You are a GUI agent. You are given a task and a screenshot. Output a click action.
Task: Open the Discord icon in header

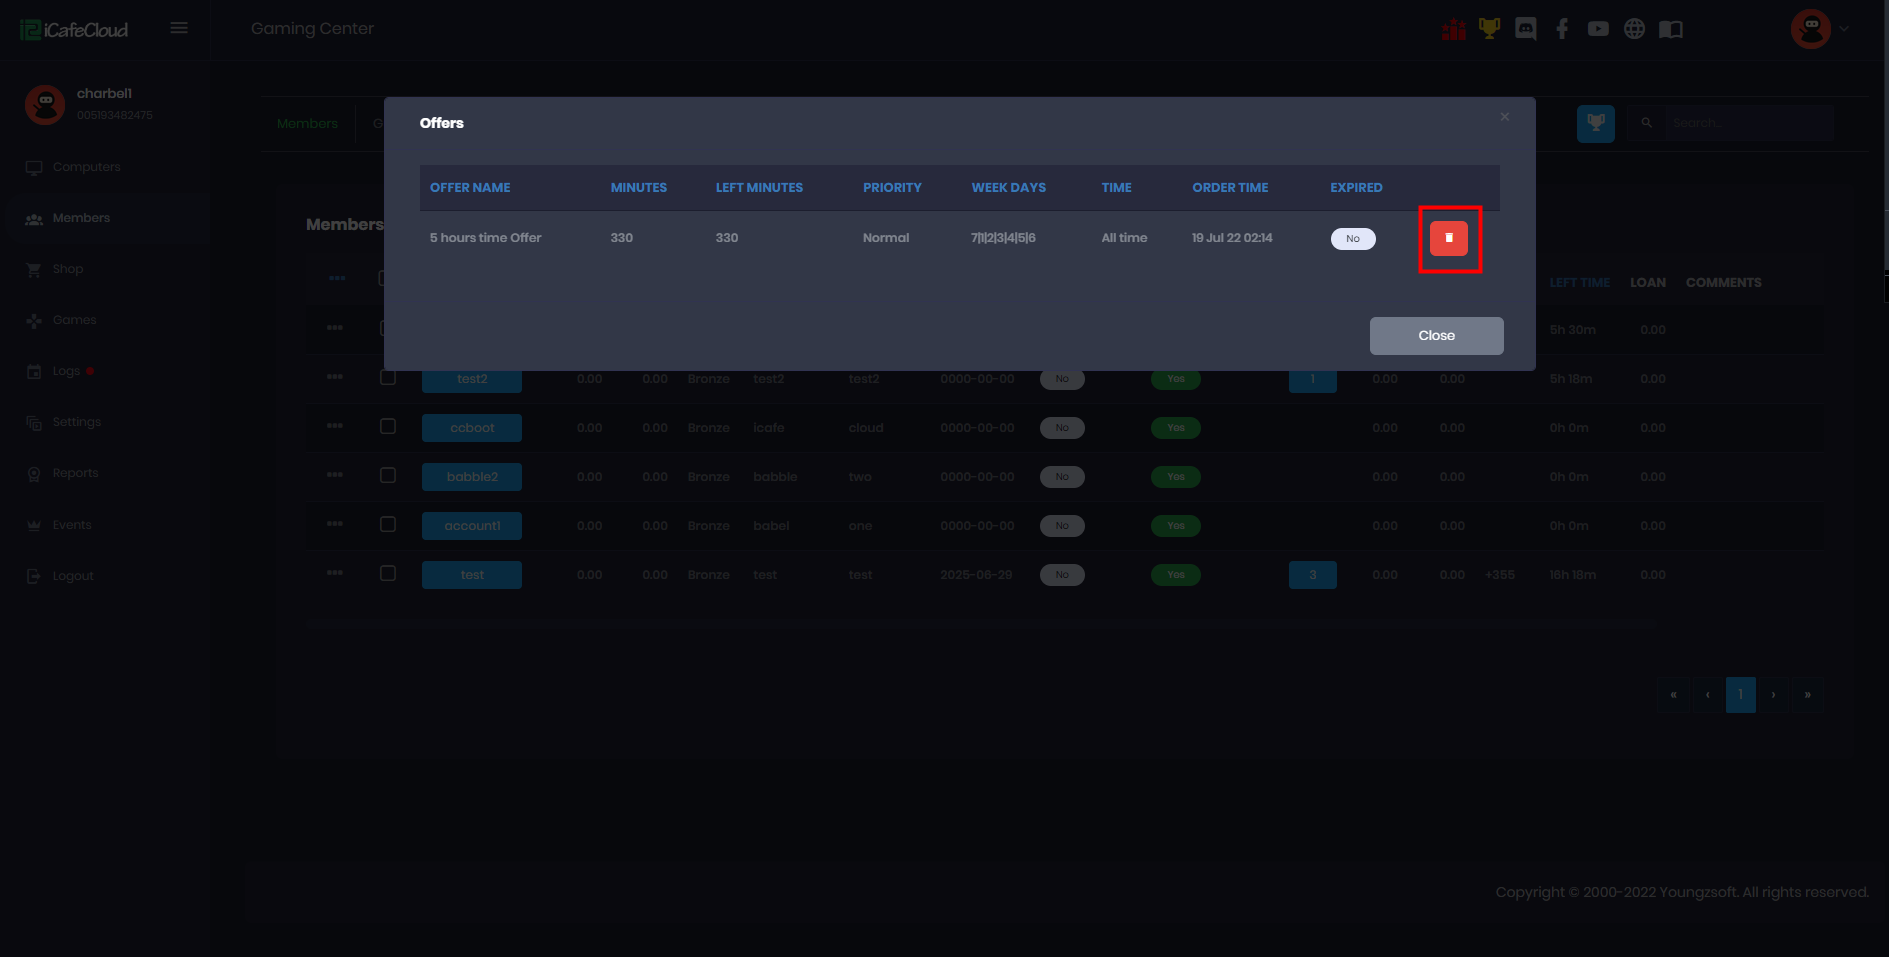(1525, 29)
